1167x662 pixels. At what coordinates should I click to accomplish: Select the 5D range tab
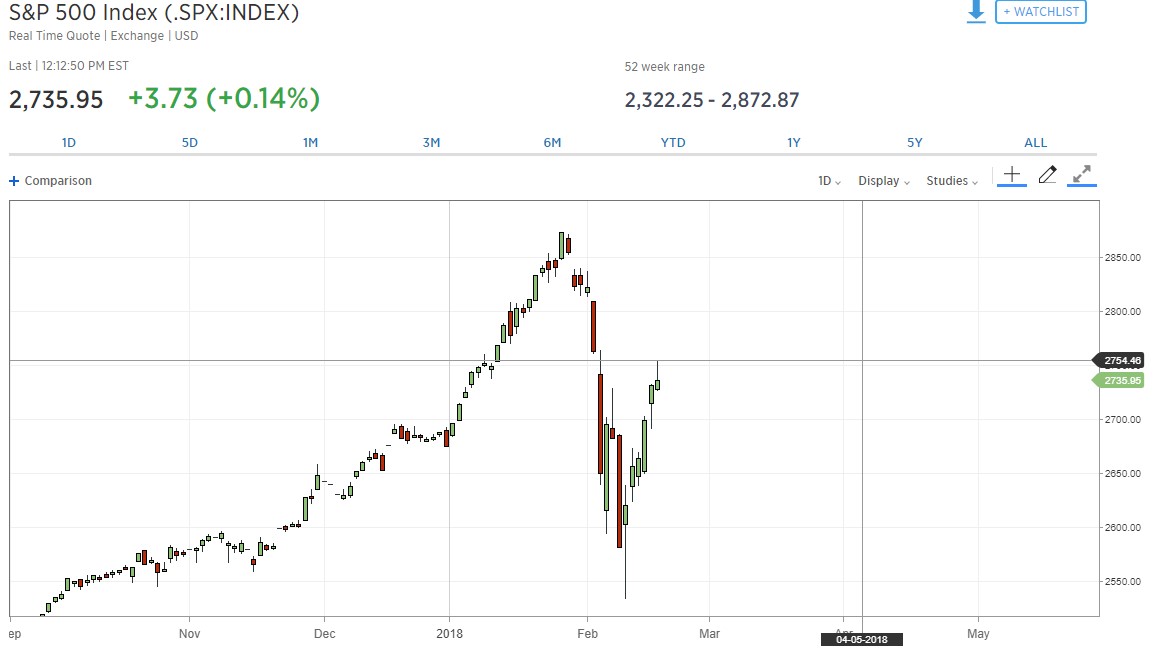click(190, 143)
